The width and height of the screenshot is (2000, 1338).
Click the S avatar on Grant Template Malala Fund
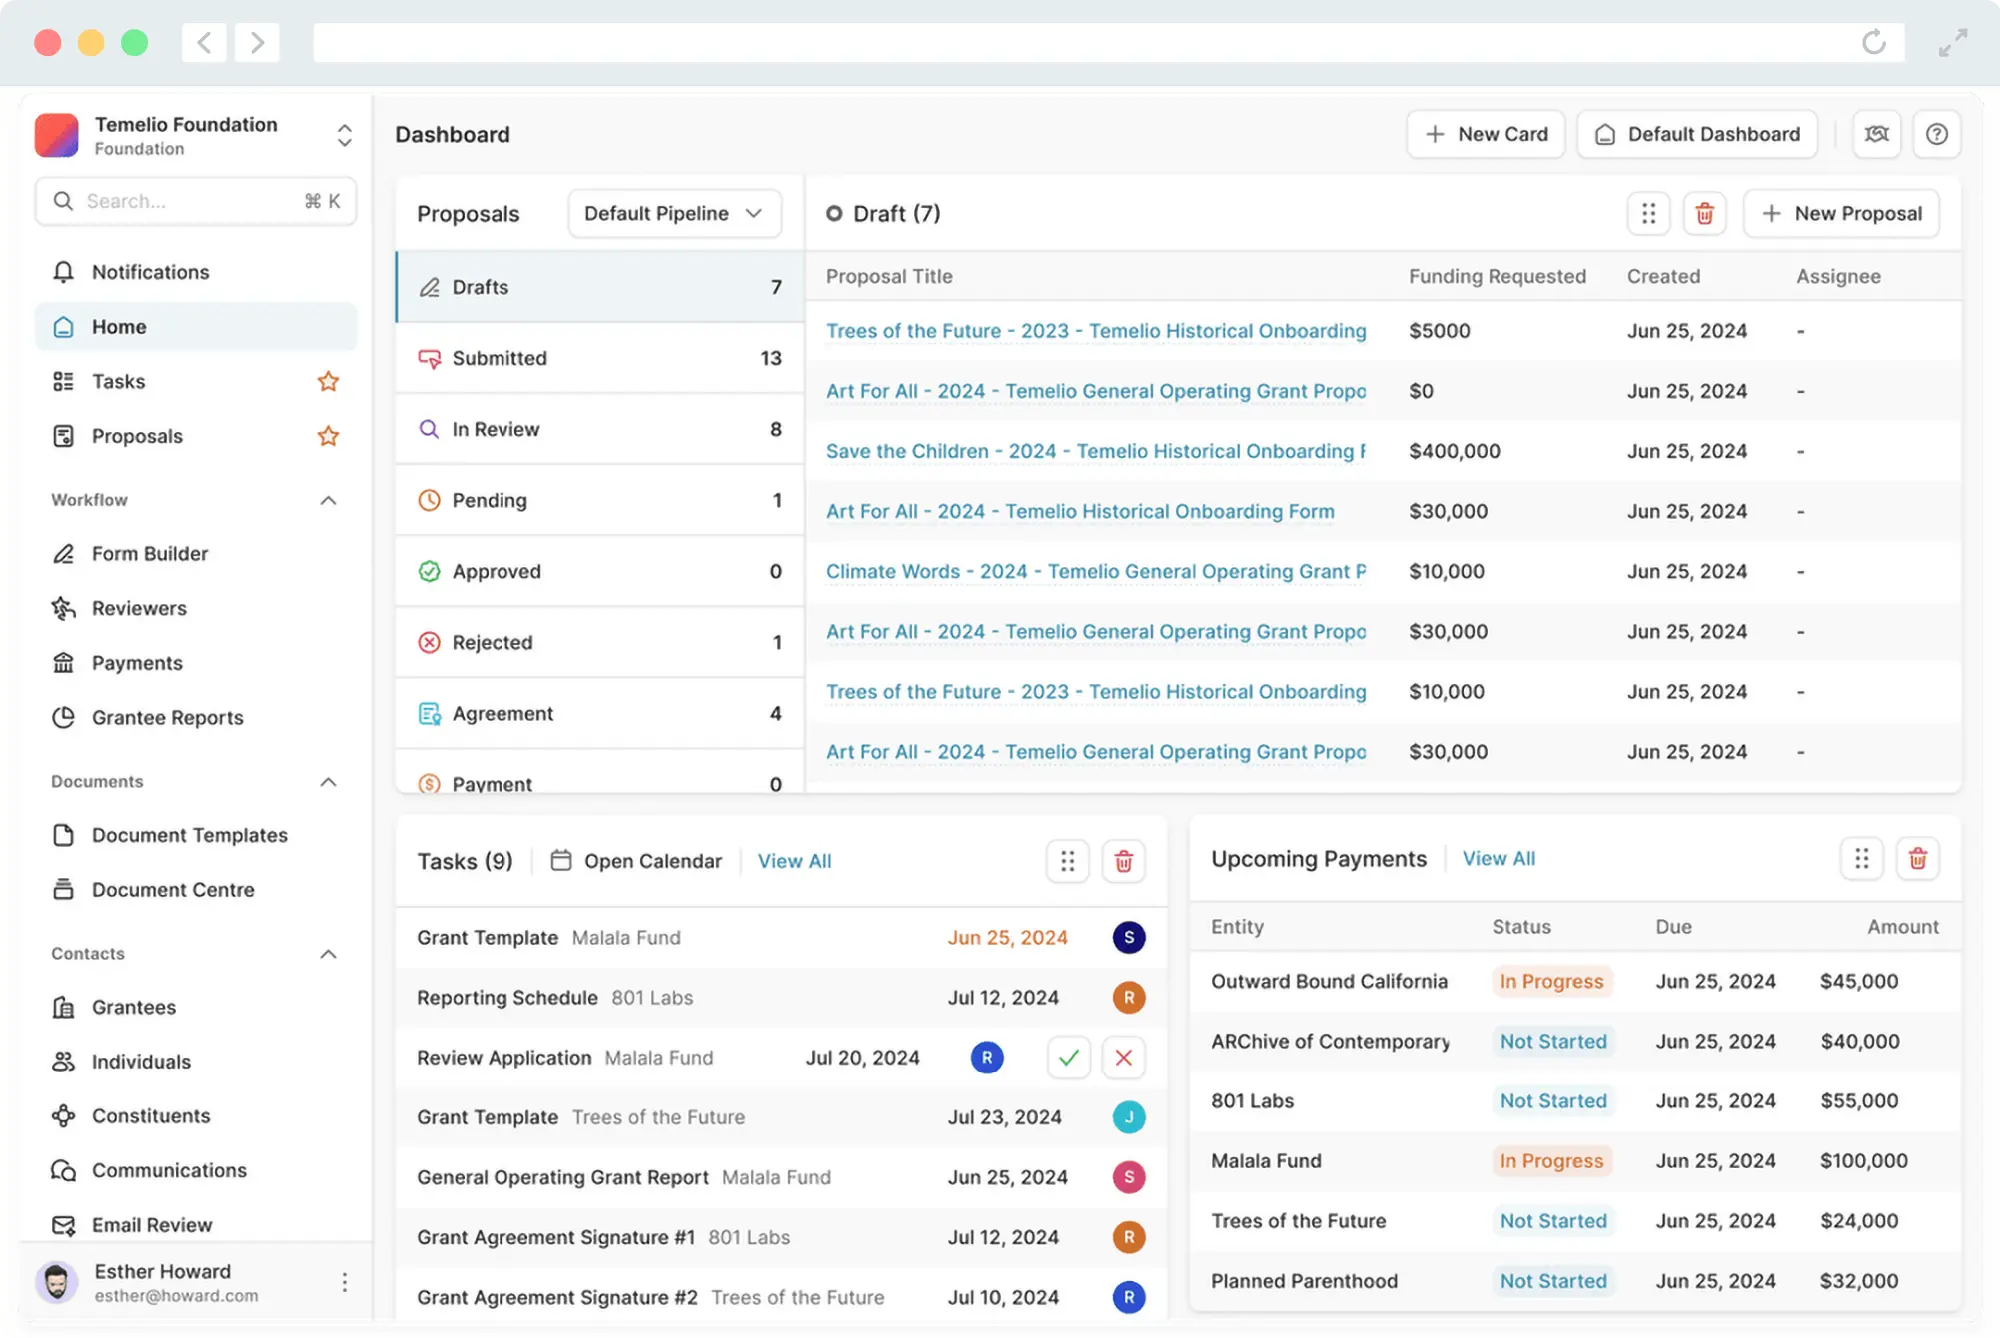1129,937
